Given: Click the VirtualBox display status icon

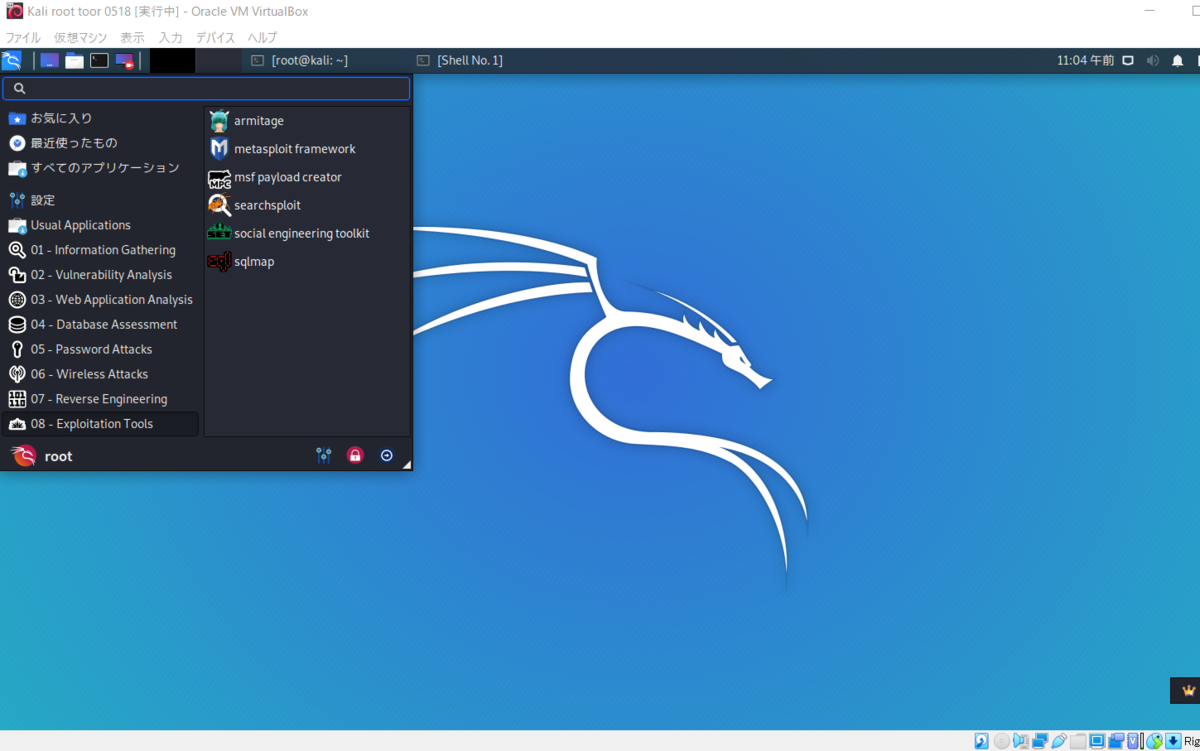Looking at the screenshot, I should pyautogui.click(x=1097, y=741).
